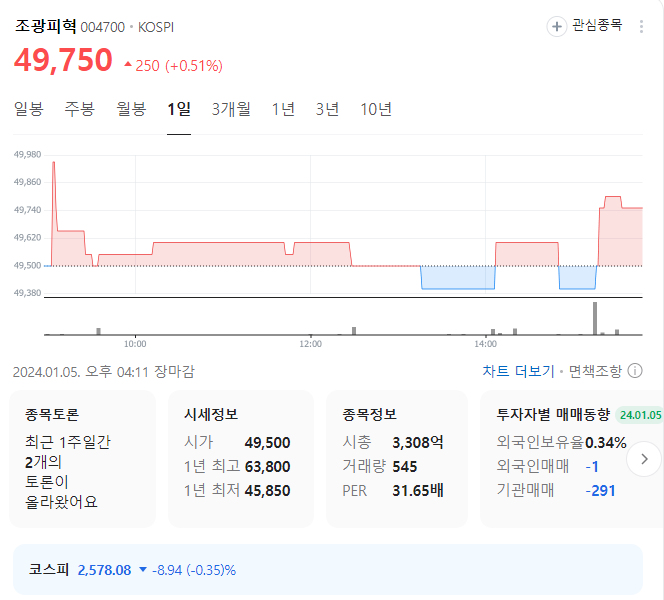Screen dimensions: 664x600
Task: Open the 차트 더보기 link
Action: 518,371
